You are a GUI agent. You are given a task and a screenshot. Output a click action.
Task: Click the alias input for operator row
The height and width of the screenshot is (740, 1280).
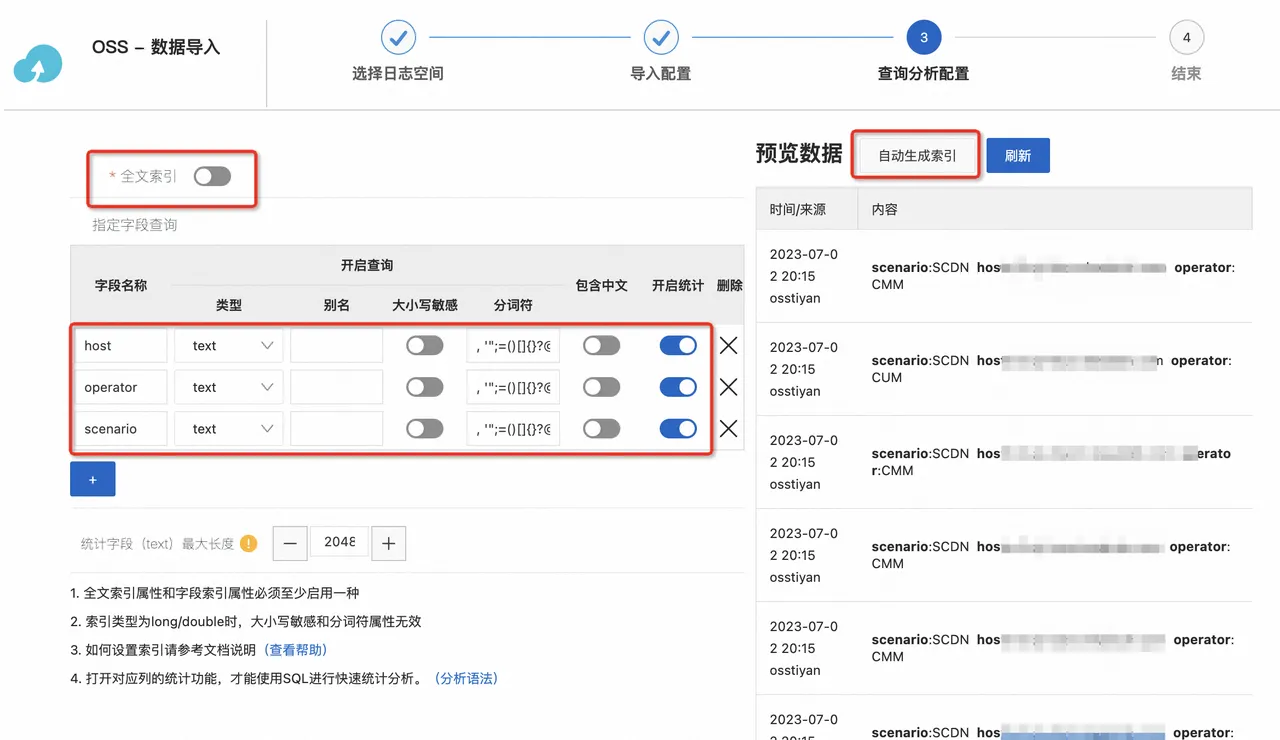coord(337,387)
